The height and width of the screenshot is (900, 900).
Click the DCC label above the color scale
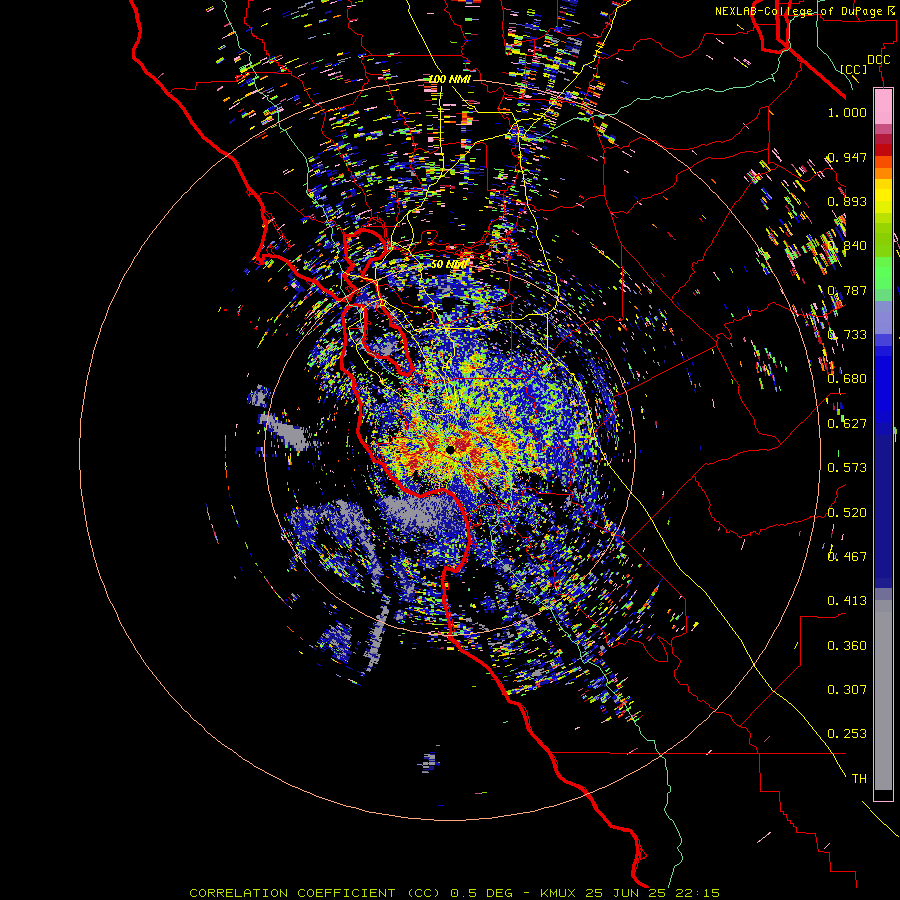point(878,60)
